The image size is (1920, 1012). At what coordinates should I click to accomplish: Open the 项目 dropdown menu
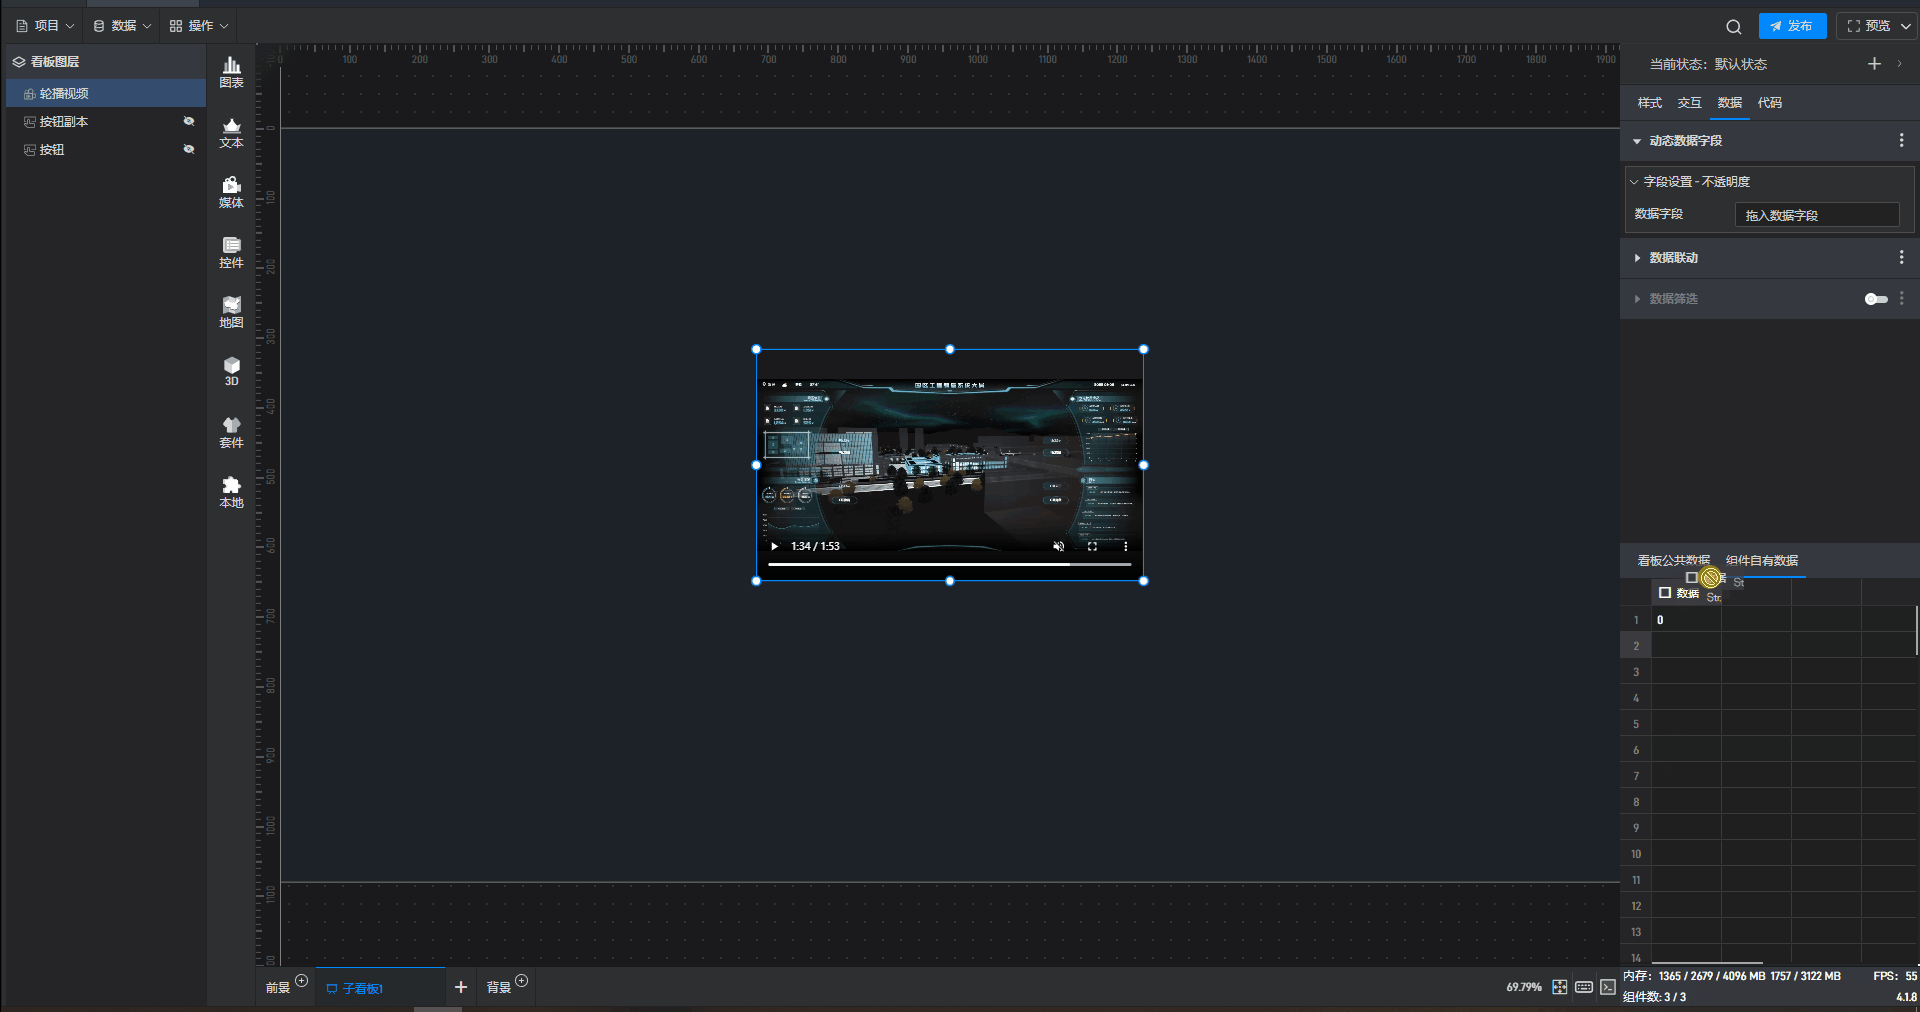46,26
